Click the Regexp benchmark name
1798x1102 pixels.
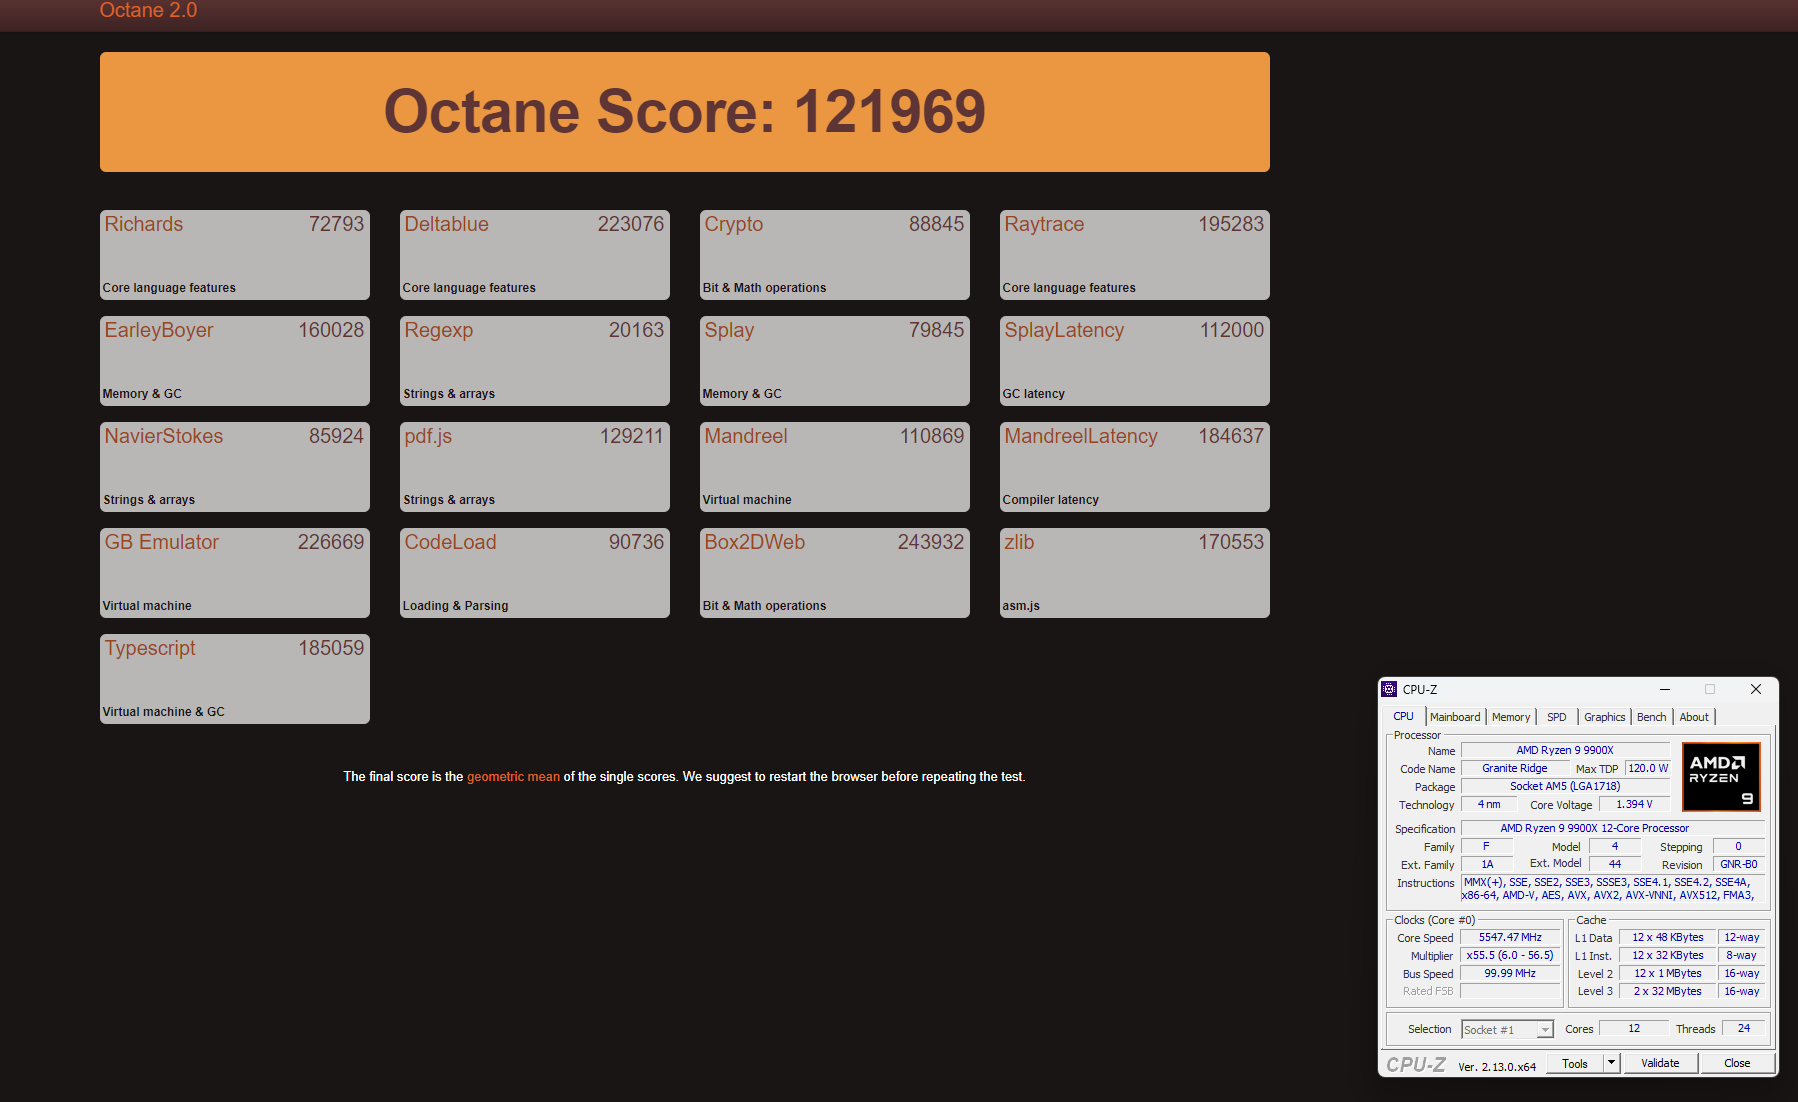coord(438,330)
